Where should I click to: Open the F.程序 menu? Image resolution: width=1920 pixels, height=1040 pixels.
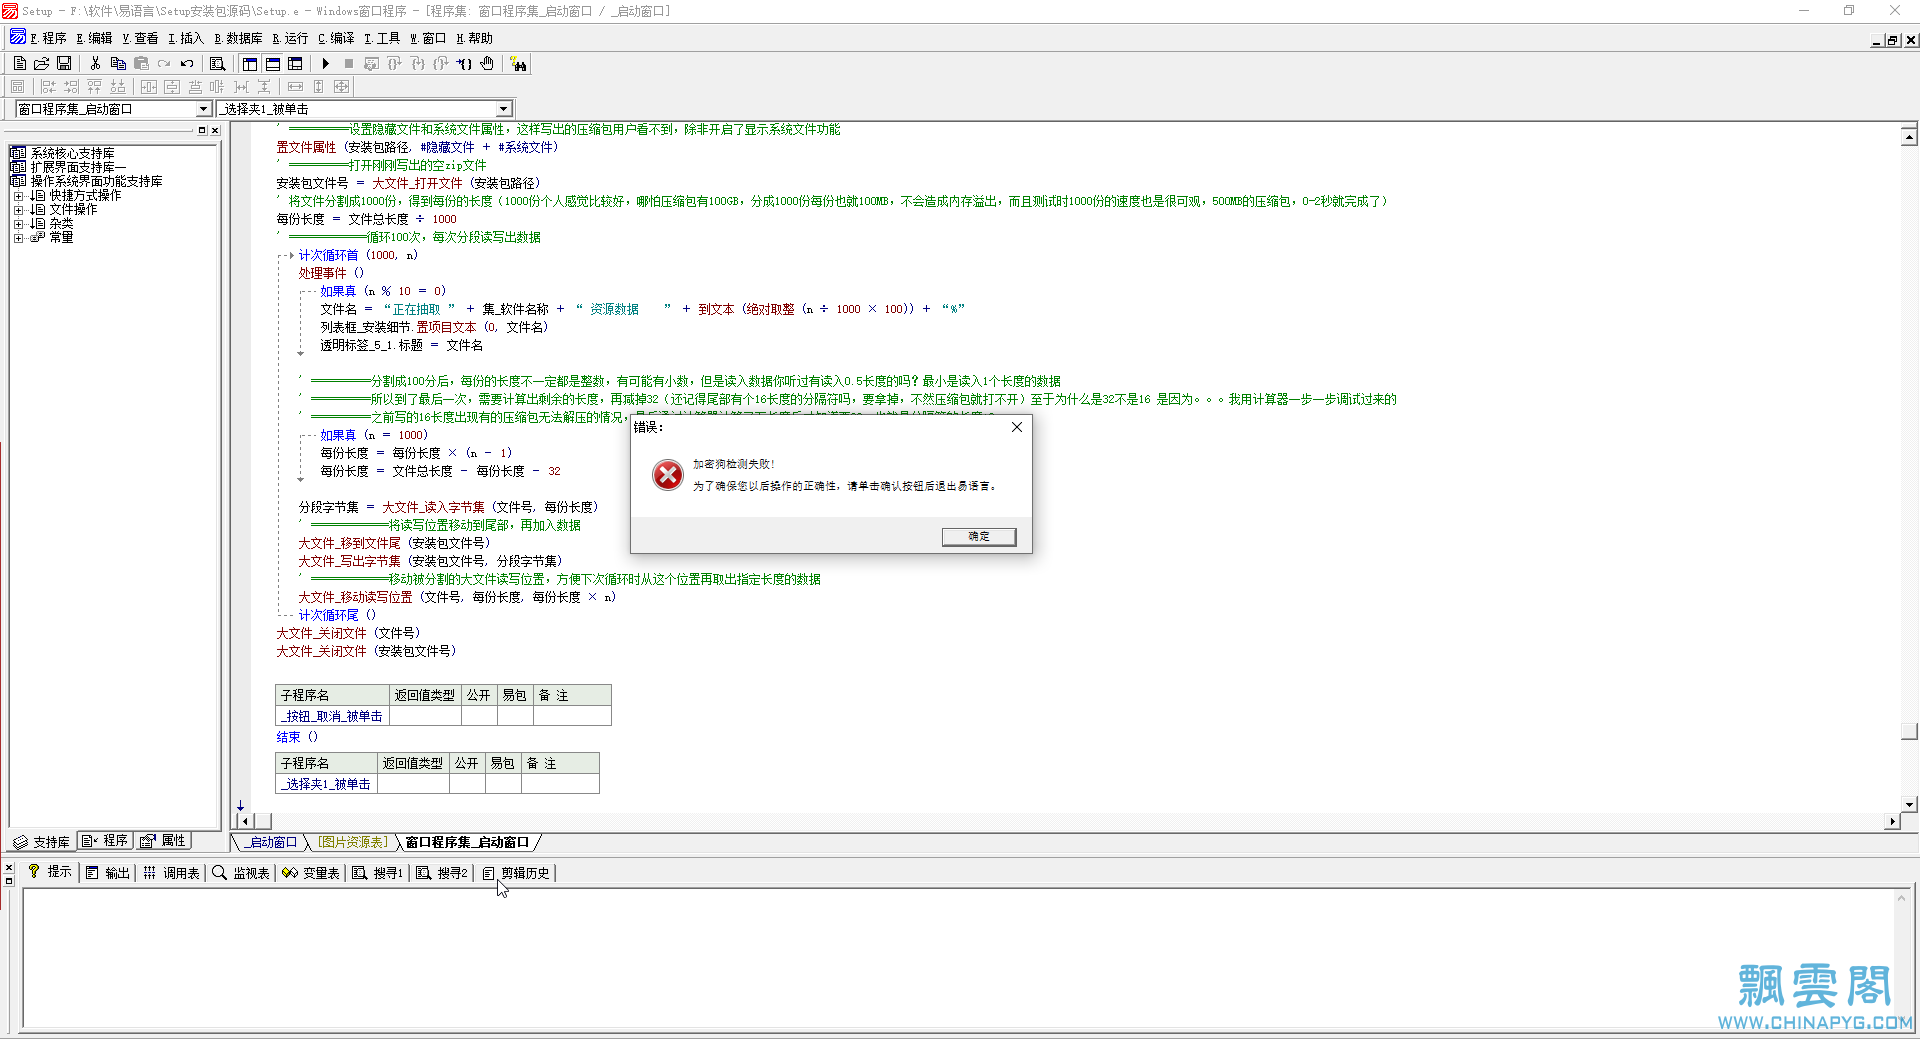[x=48, y=39]
